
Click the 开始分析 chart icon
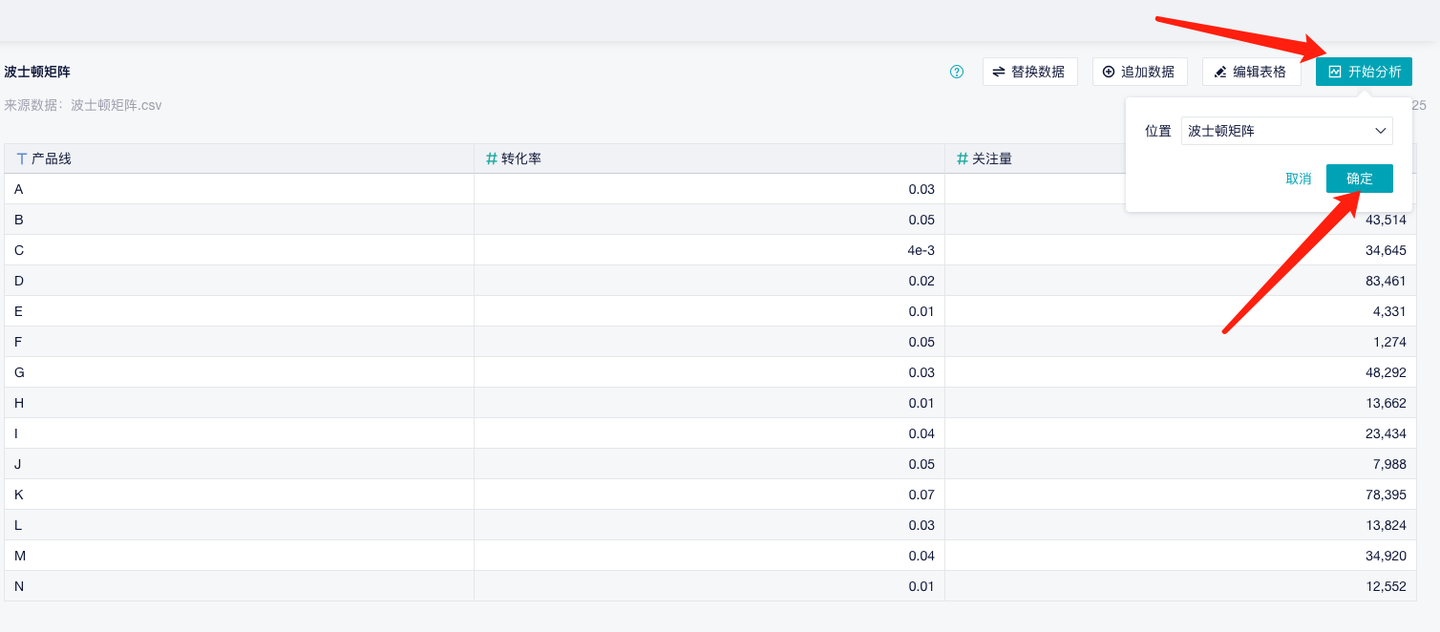tap(1335, 72)
